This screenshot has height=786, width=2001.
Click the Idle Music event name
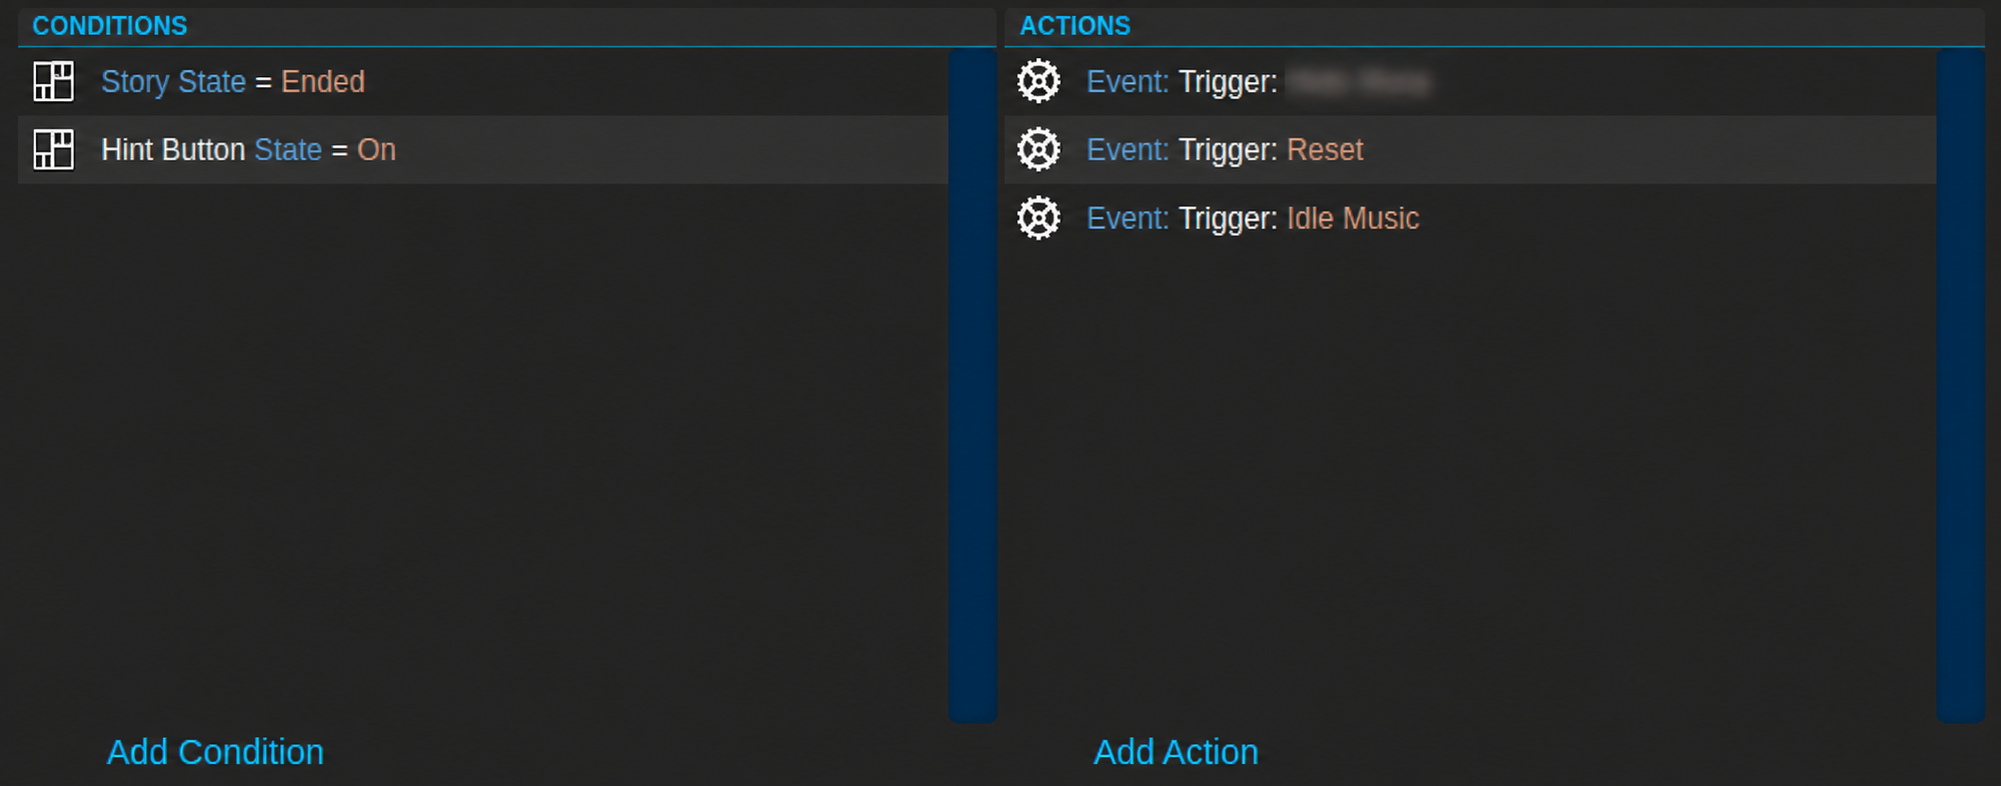coord(1353,218)
